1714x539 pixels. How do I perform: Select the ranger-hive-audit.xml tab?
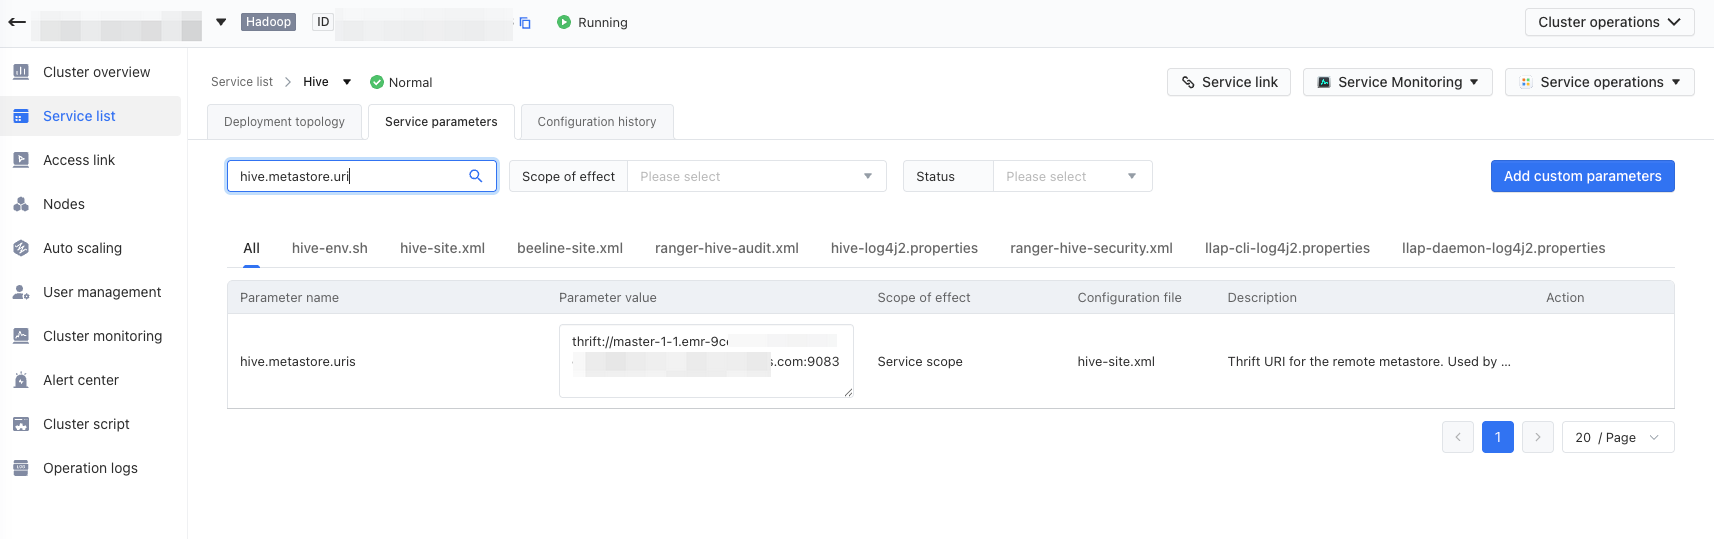coord(727,248)
